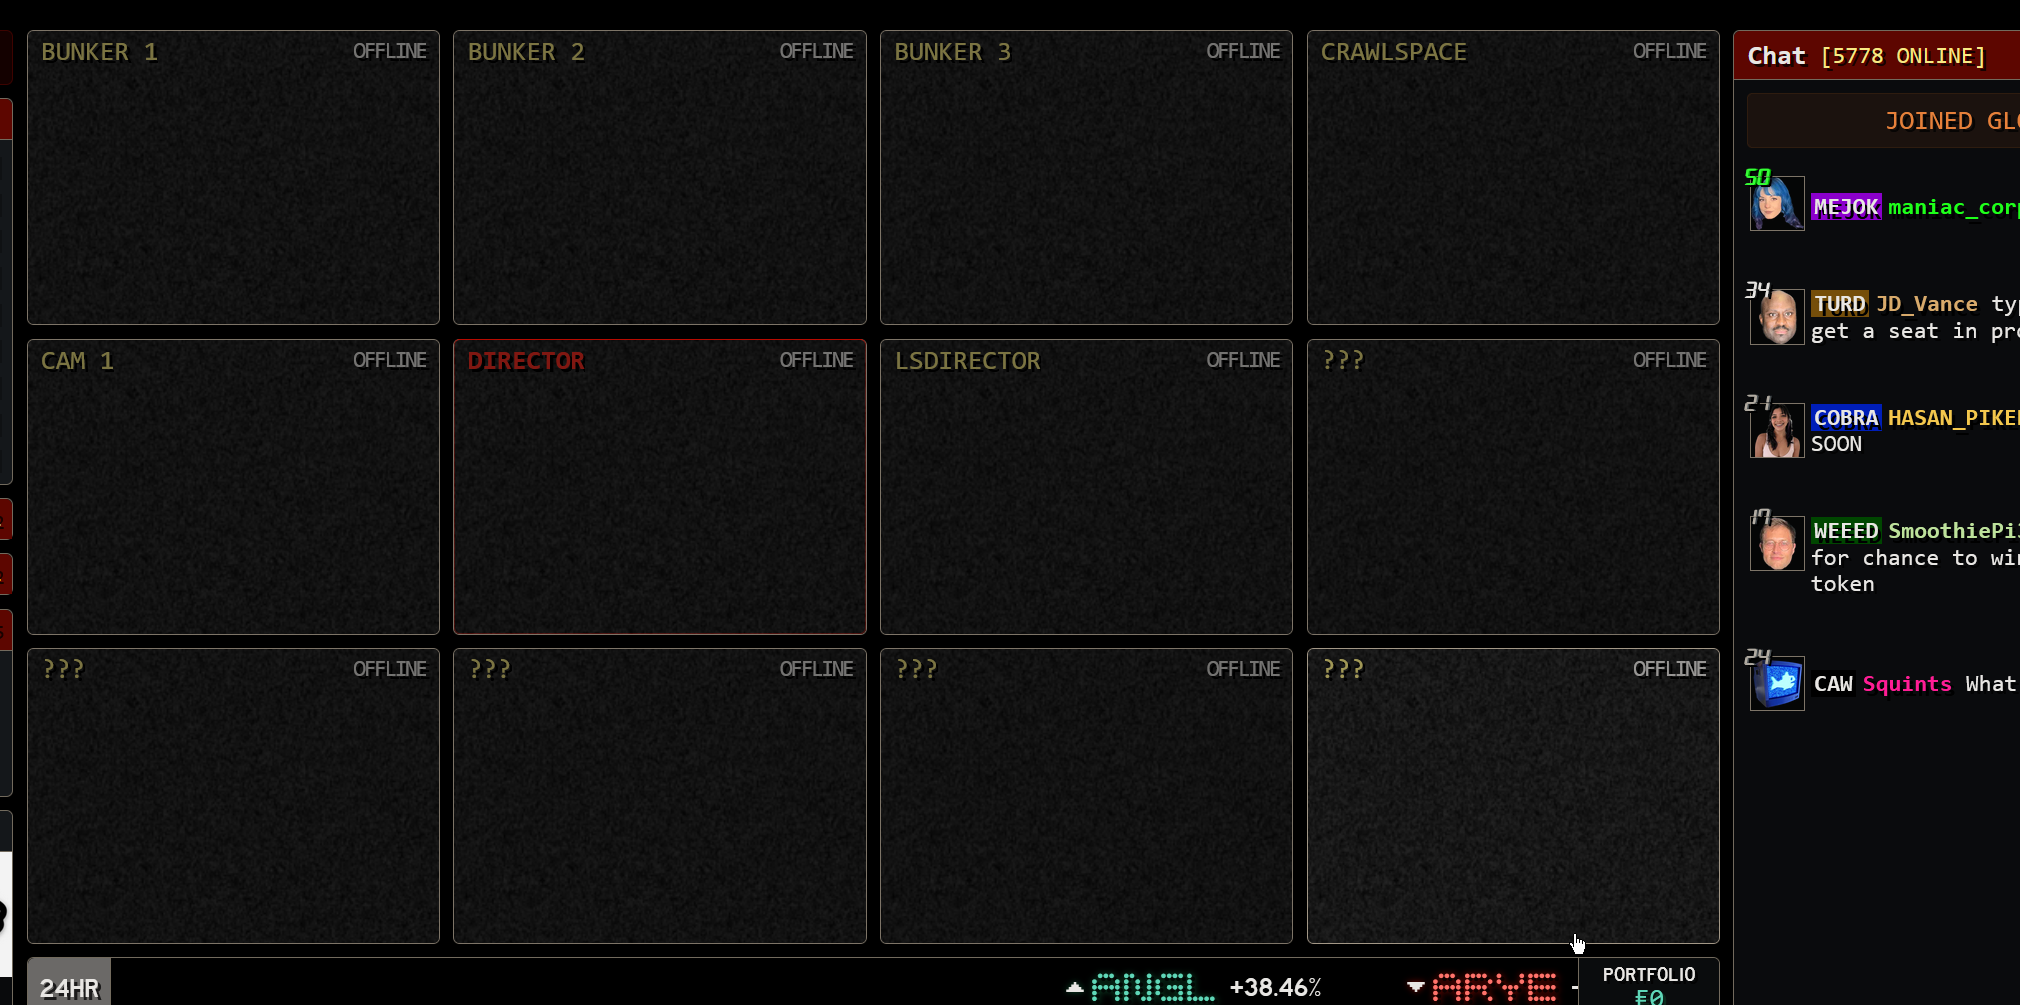Screen dimensions: 2020x1005
Task: Click the username maniac_corp in chat
Action: click(1954, 207)
